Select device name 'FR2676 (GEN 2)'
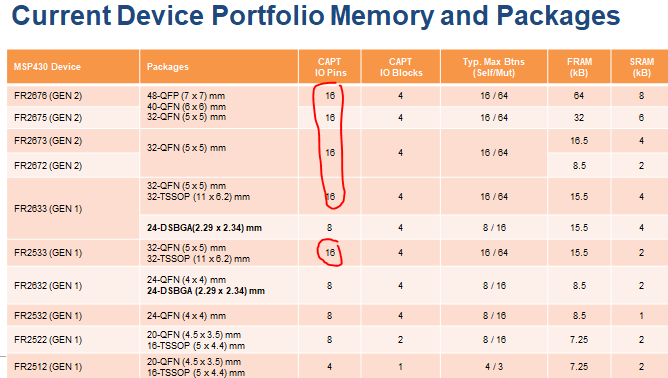Image resolution: width=668 pixels, height=378 pixels. [48, 96]
